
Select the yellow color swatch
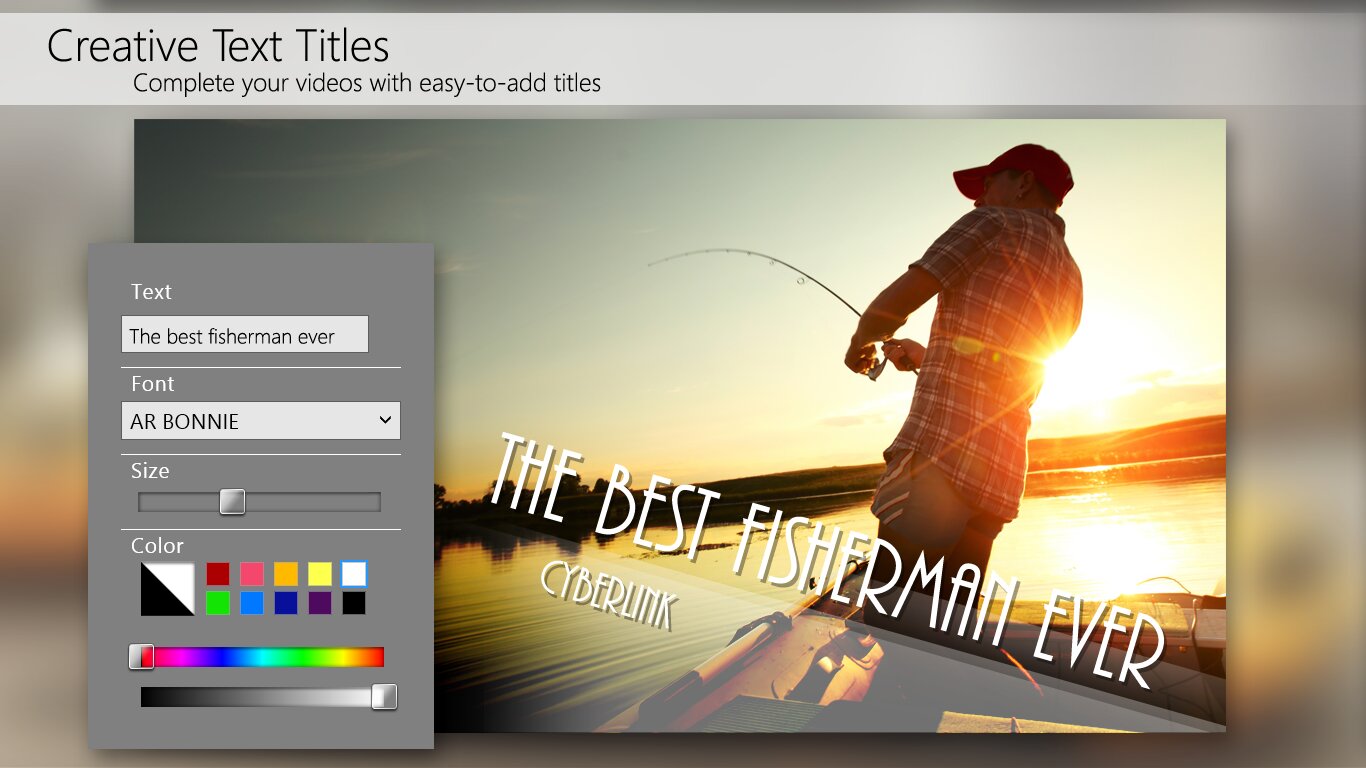click(320, 574)
